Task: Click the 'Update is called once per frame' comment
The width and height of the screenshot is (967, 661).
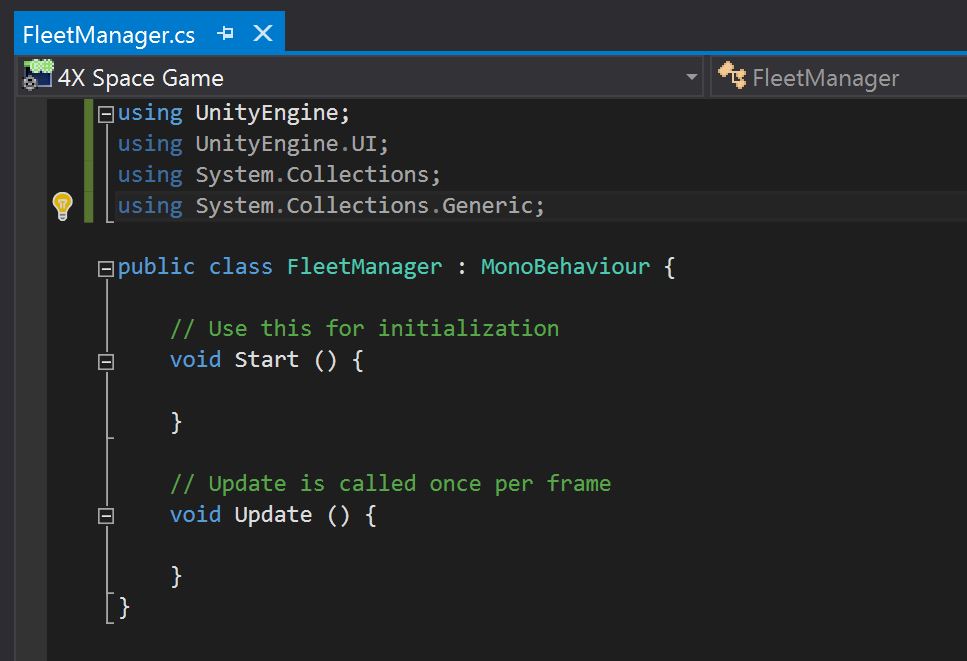Action: click(x=390, y=484)
